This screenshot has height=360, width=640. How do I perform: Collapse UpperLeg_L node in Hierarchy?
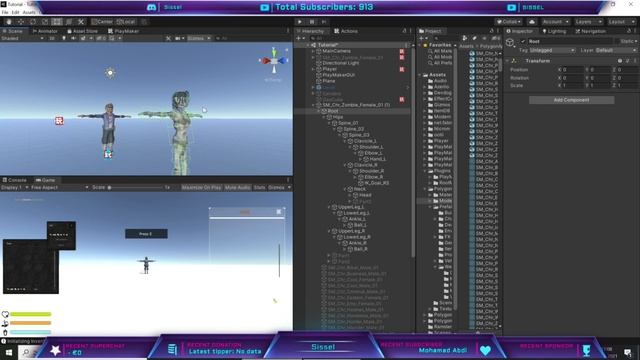pyautogui.click(x=329, y=207)
